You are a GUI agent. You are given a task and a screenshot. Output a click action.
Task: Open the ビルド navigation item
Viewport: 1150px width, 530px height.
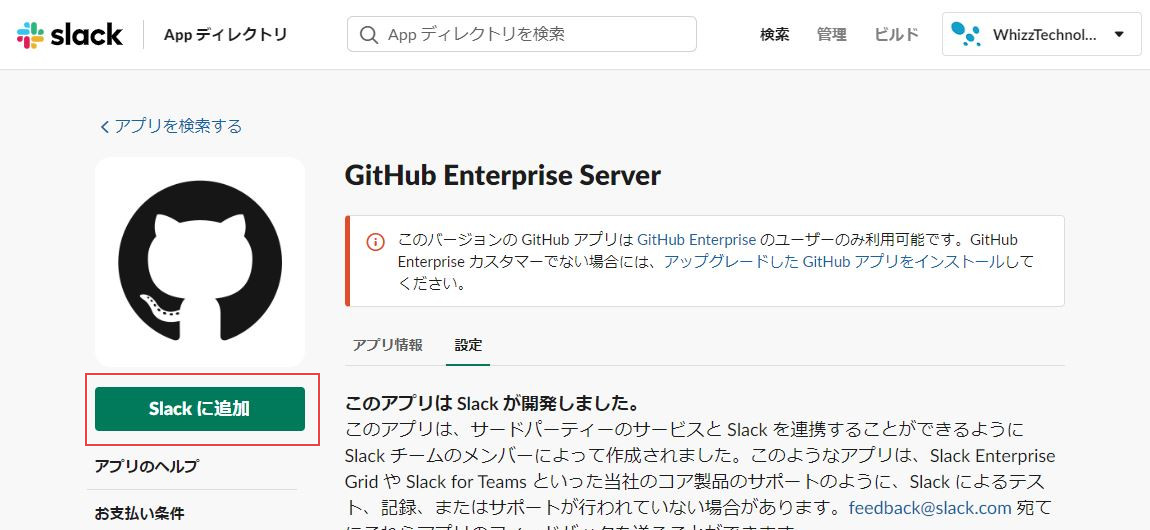(896, 34)
